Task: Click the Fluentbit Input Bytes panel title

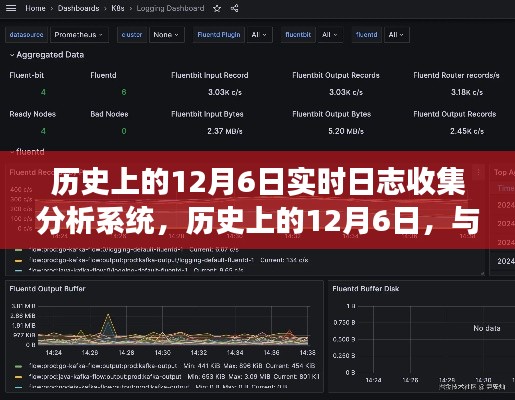Action: click(x=207, y=114)
